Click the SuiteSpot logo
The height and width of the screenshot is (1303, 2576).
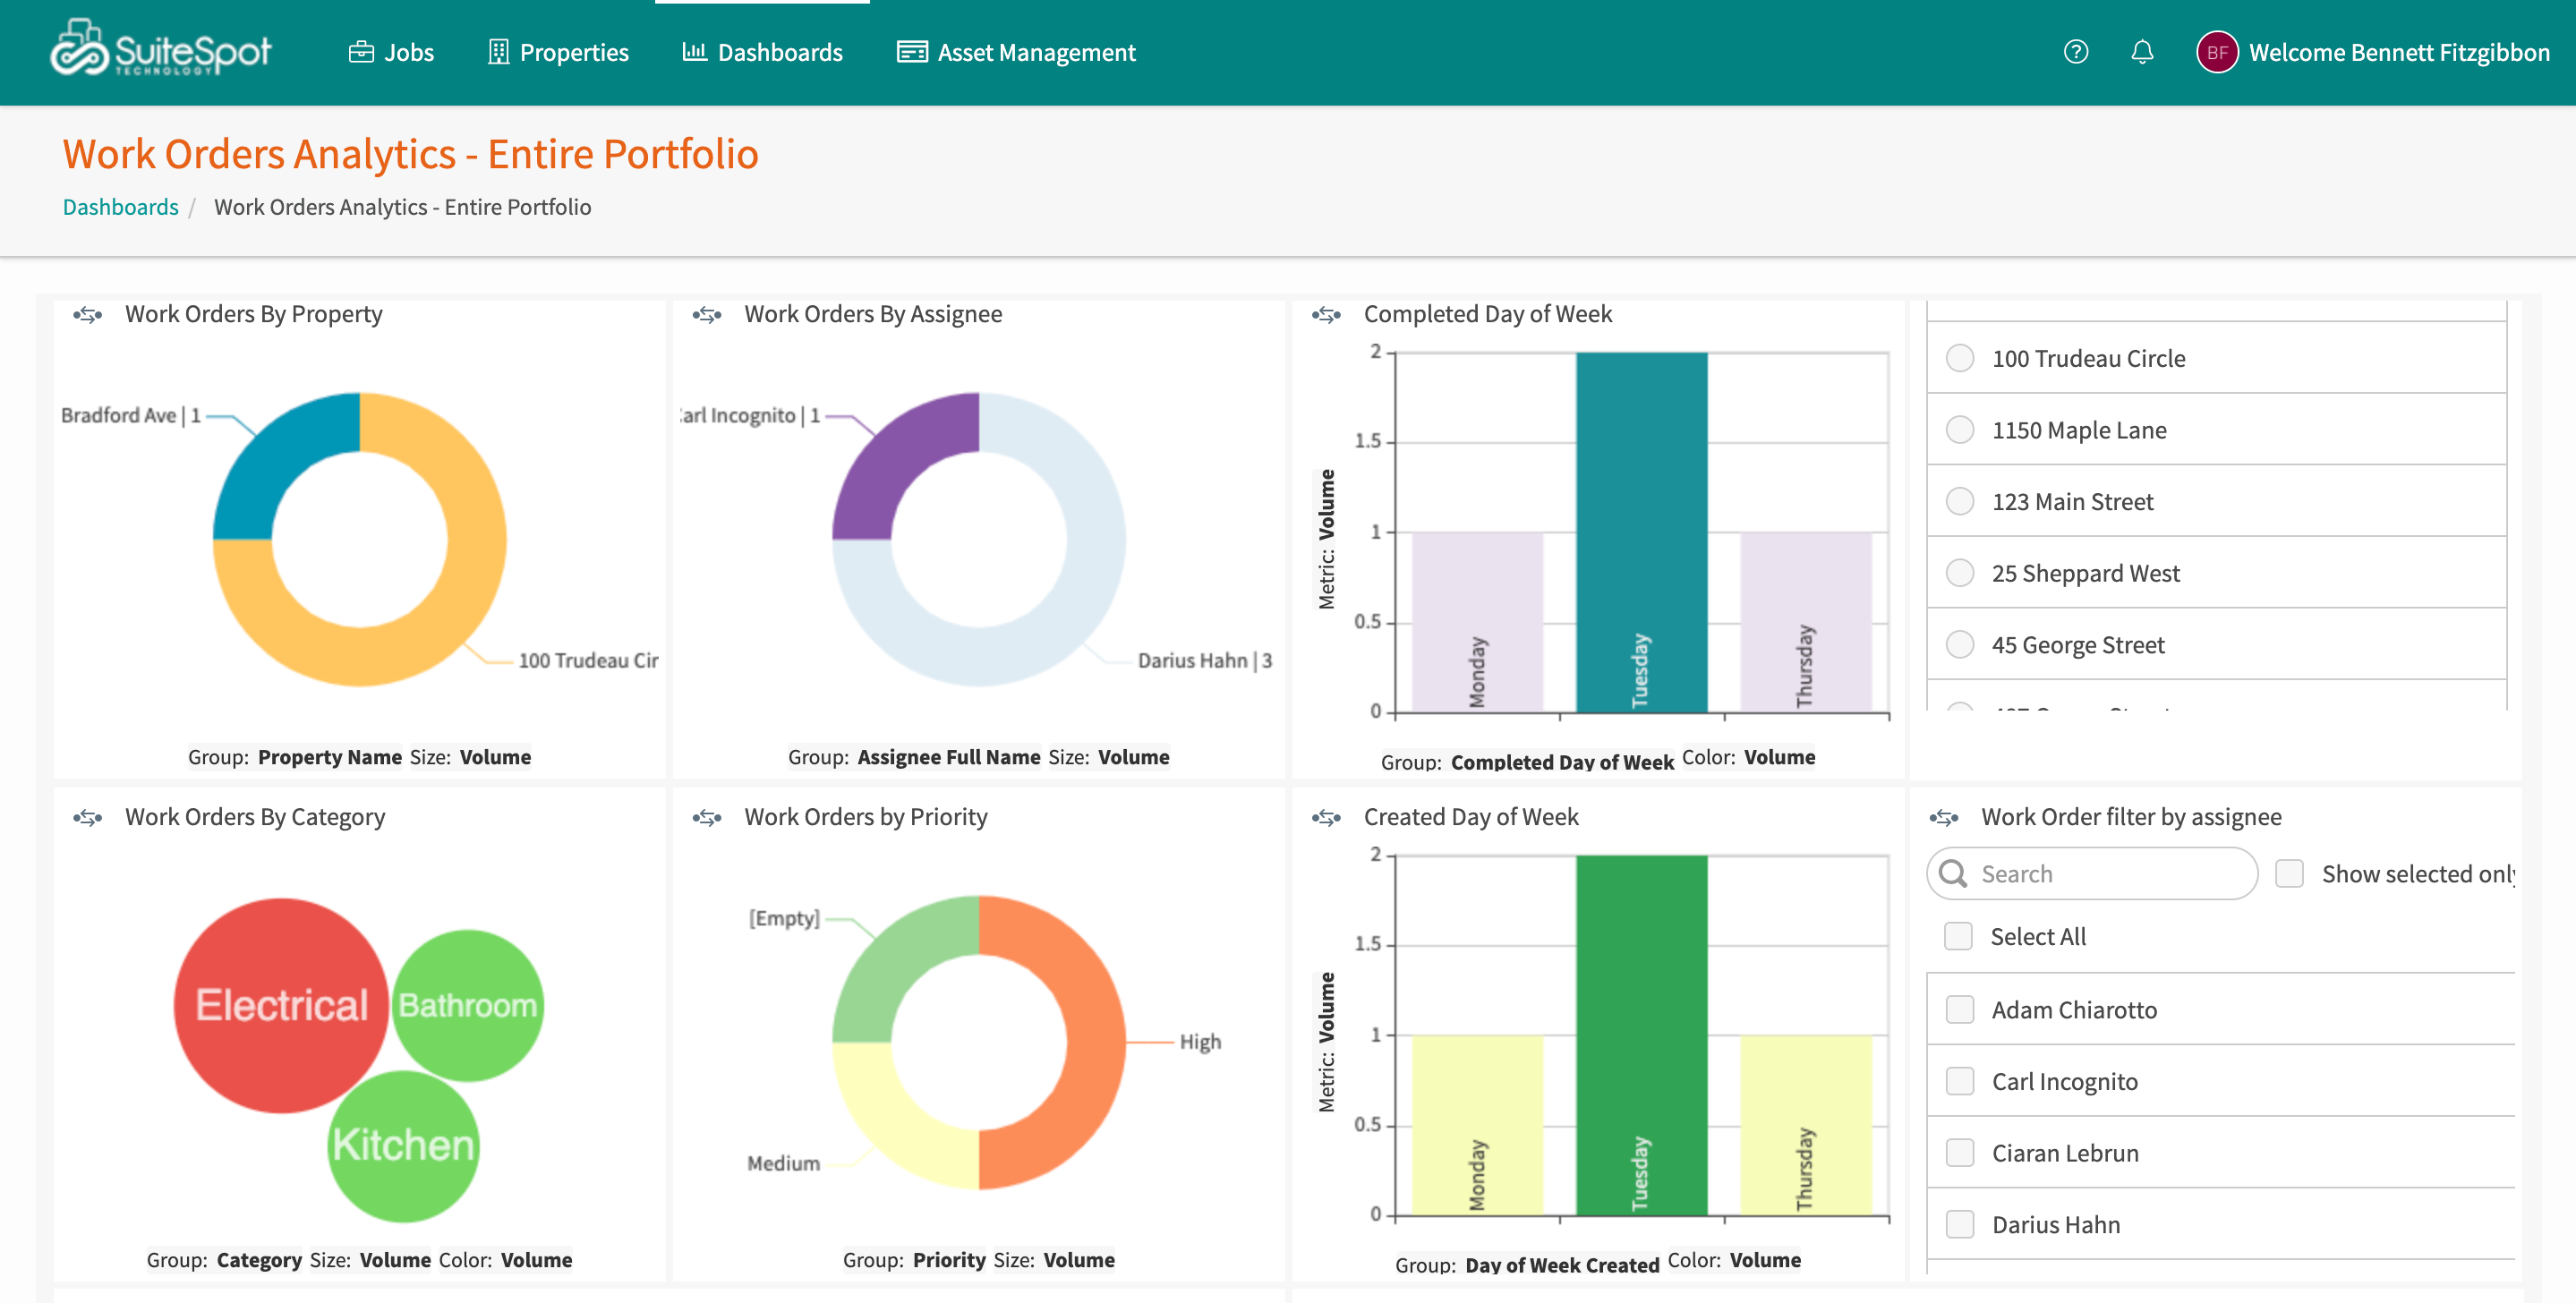160,50
